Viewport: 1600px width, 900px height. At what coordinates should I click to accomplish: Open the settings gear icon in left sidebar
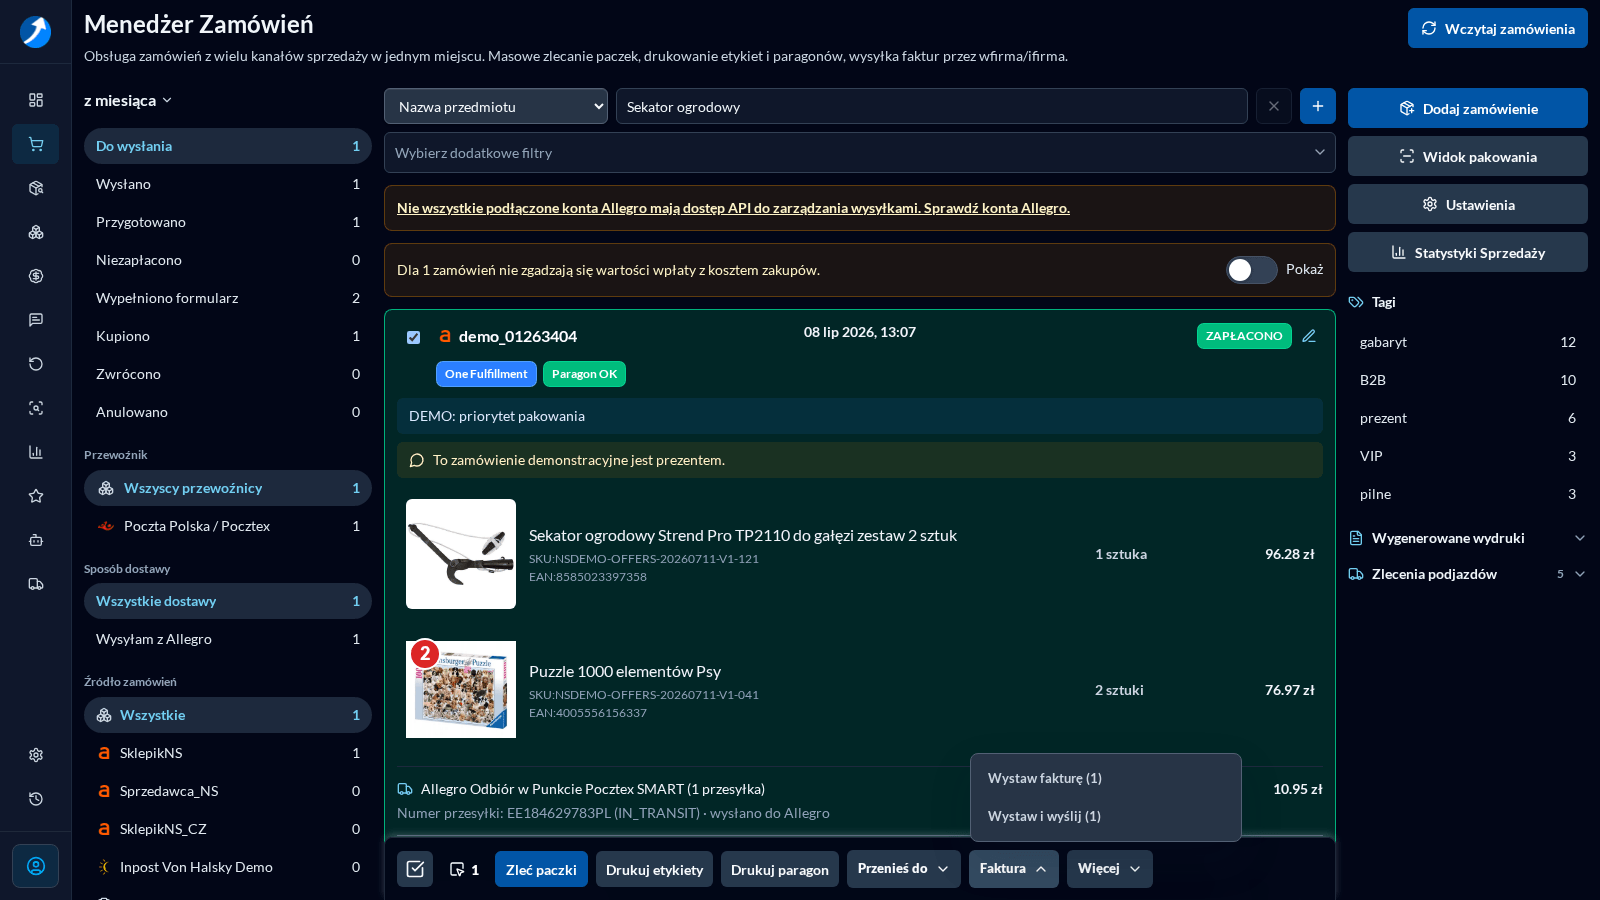point(36,755)
